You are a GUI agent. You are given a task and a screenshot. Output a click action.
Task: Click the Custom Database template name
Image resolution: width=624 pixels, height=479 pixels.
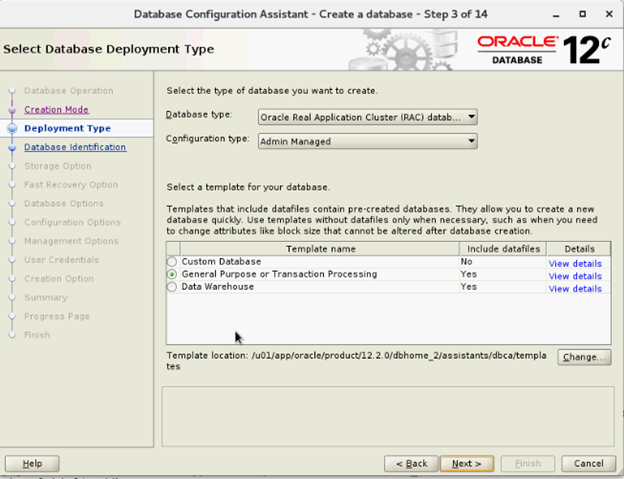pos(221,261)
